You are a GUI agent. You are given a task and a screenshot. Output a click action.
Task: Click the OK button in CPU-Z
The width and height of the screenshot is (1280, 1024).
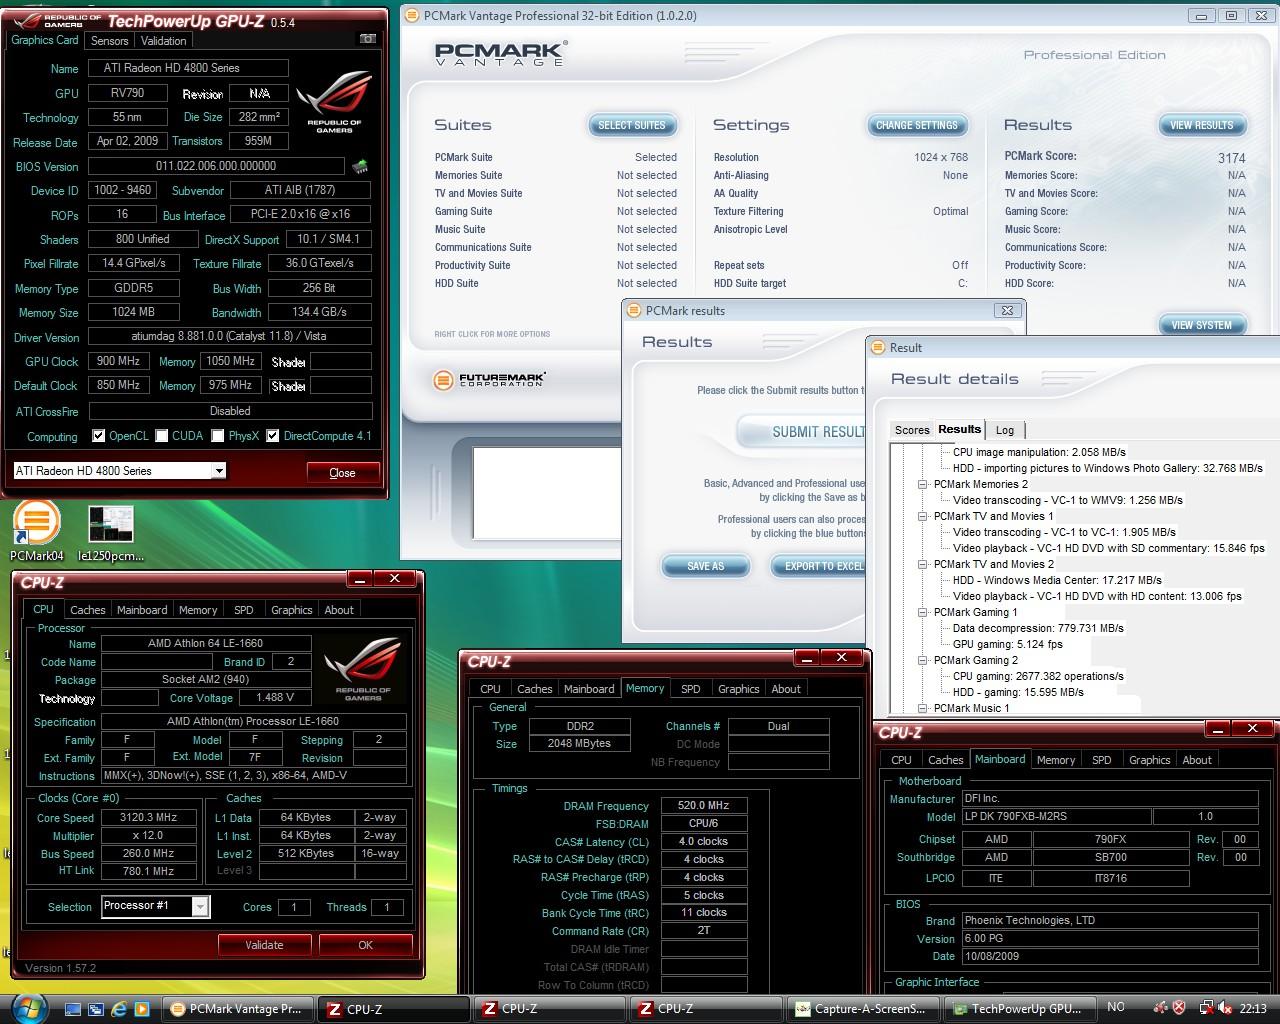coord(365,945)
